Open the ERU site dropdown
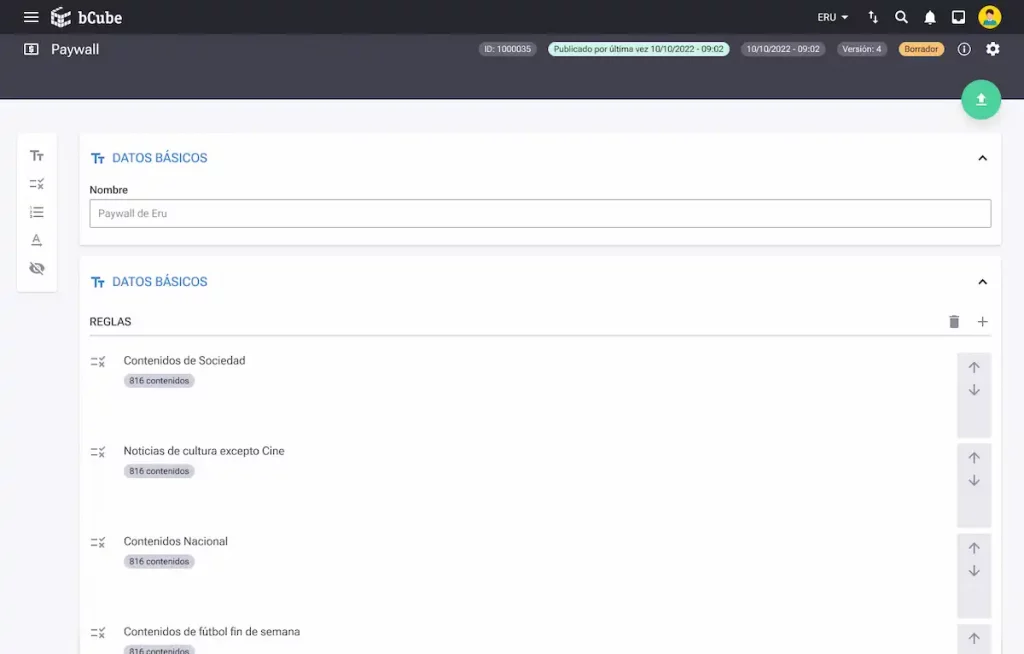Viewport: 1024px width, 654px height. [x=832, y=17]
